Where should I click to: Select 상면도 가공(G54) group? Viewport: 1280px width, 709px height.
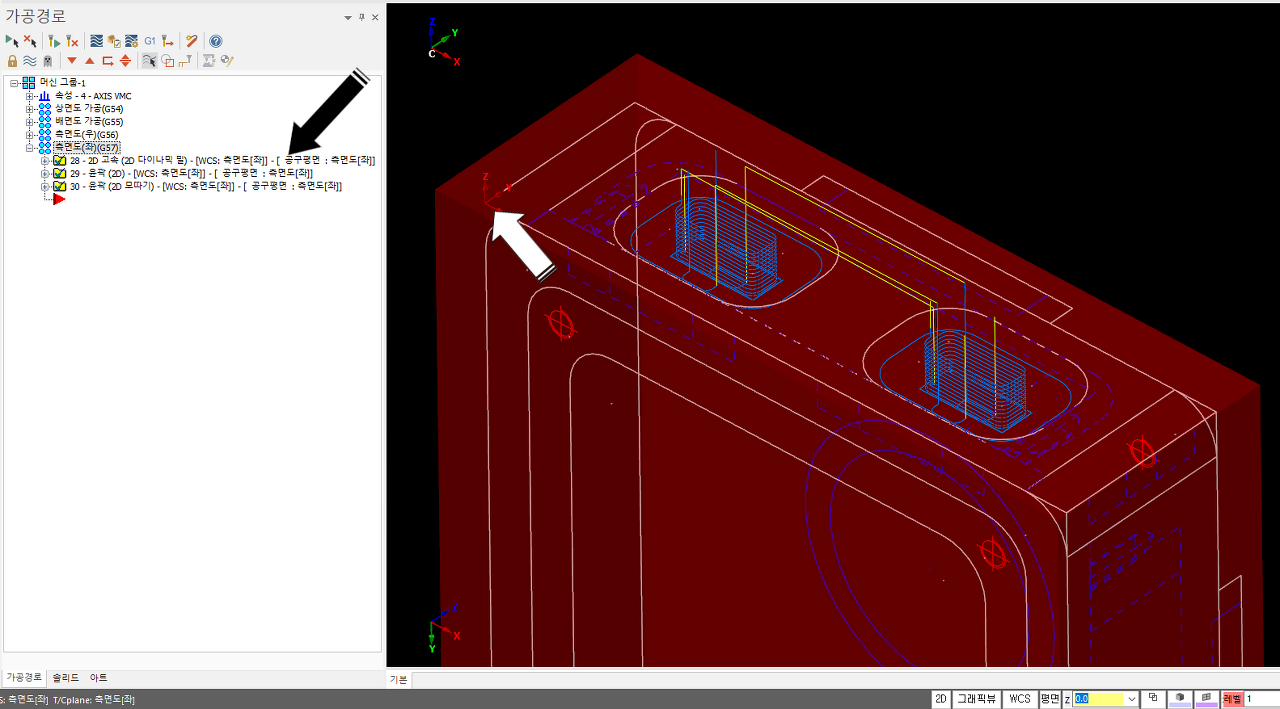pos(89,109)
